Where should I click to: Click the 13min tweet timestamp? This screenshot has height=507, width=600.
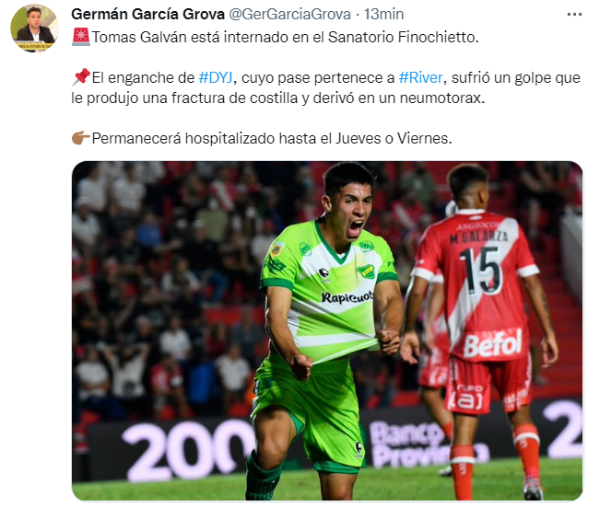point(384,14)
